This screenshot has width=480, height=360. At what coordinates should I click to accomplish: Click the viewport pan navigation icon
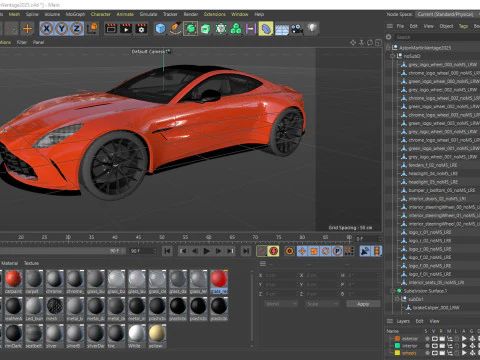tap(353, 43)
